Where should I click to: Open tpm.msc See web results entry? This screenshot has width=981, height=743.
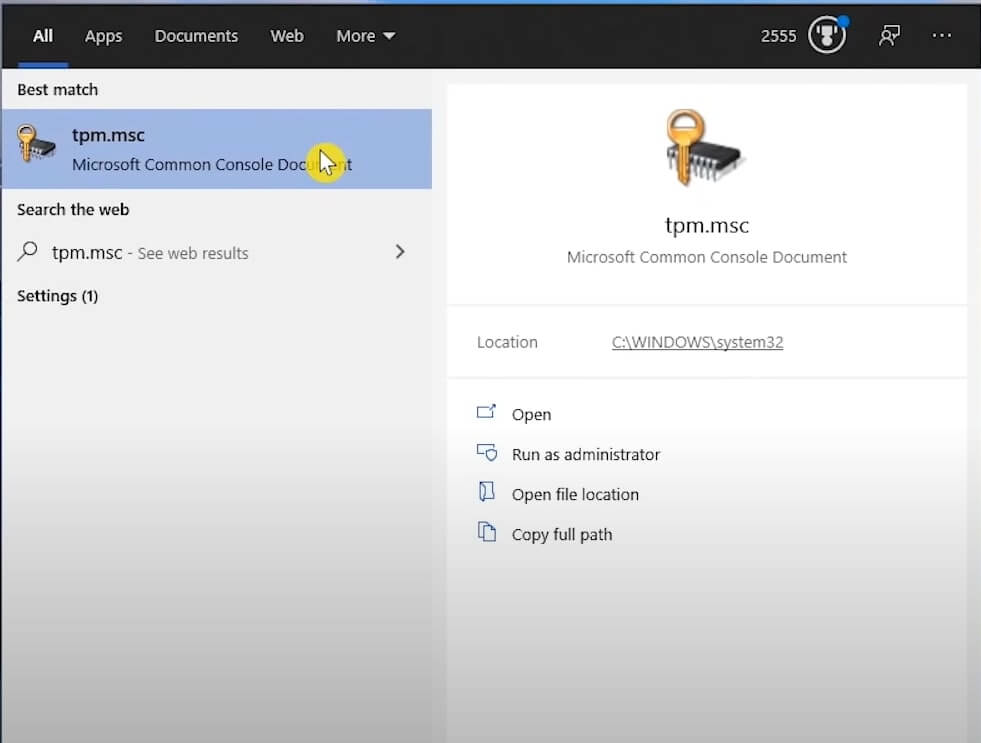[150, 253]
